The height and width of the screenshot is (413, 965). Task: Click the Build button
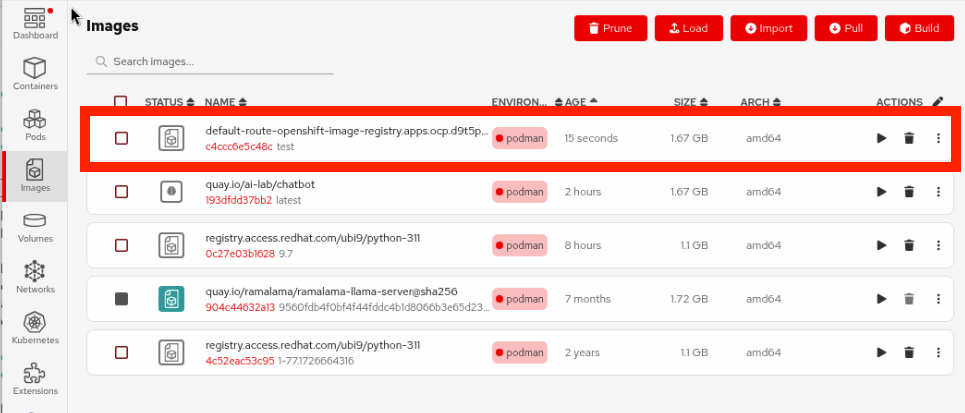tap(919, 28)
